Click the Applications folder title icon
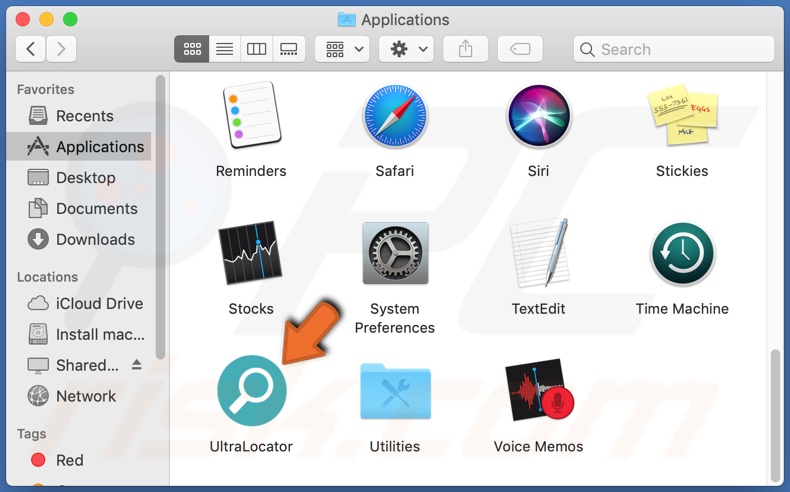This screenshot has width=790, height=492. tap(346, 20)
